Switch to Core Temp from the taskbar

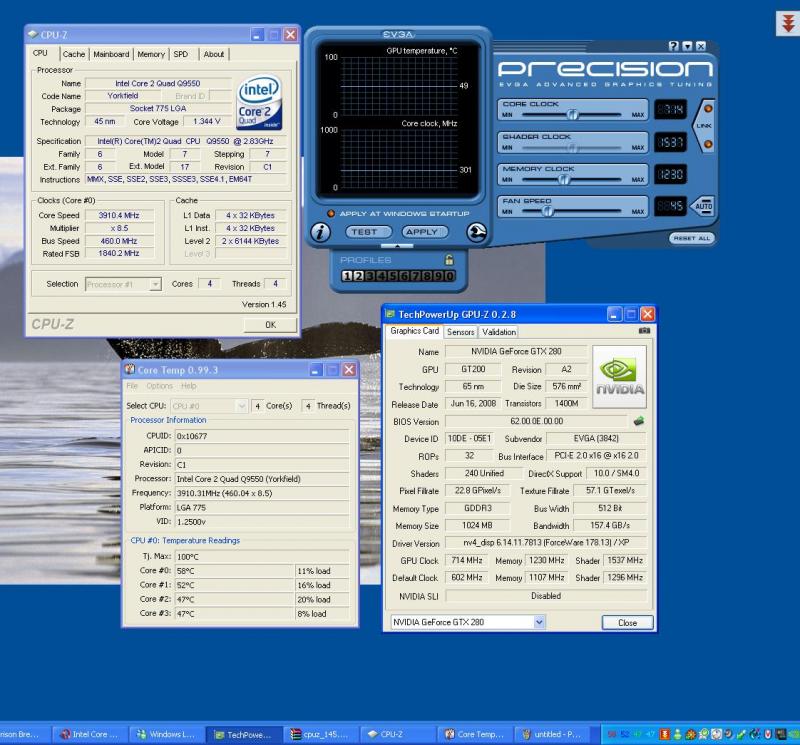[x=474, y=734]
